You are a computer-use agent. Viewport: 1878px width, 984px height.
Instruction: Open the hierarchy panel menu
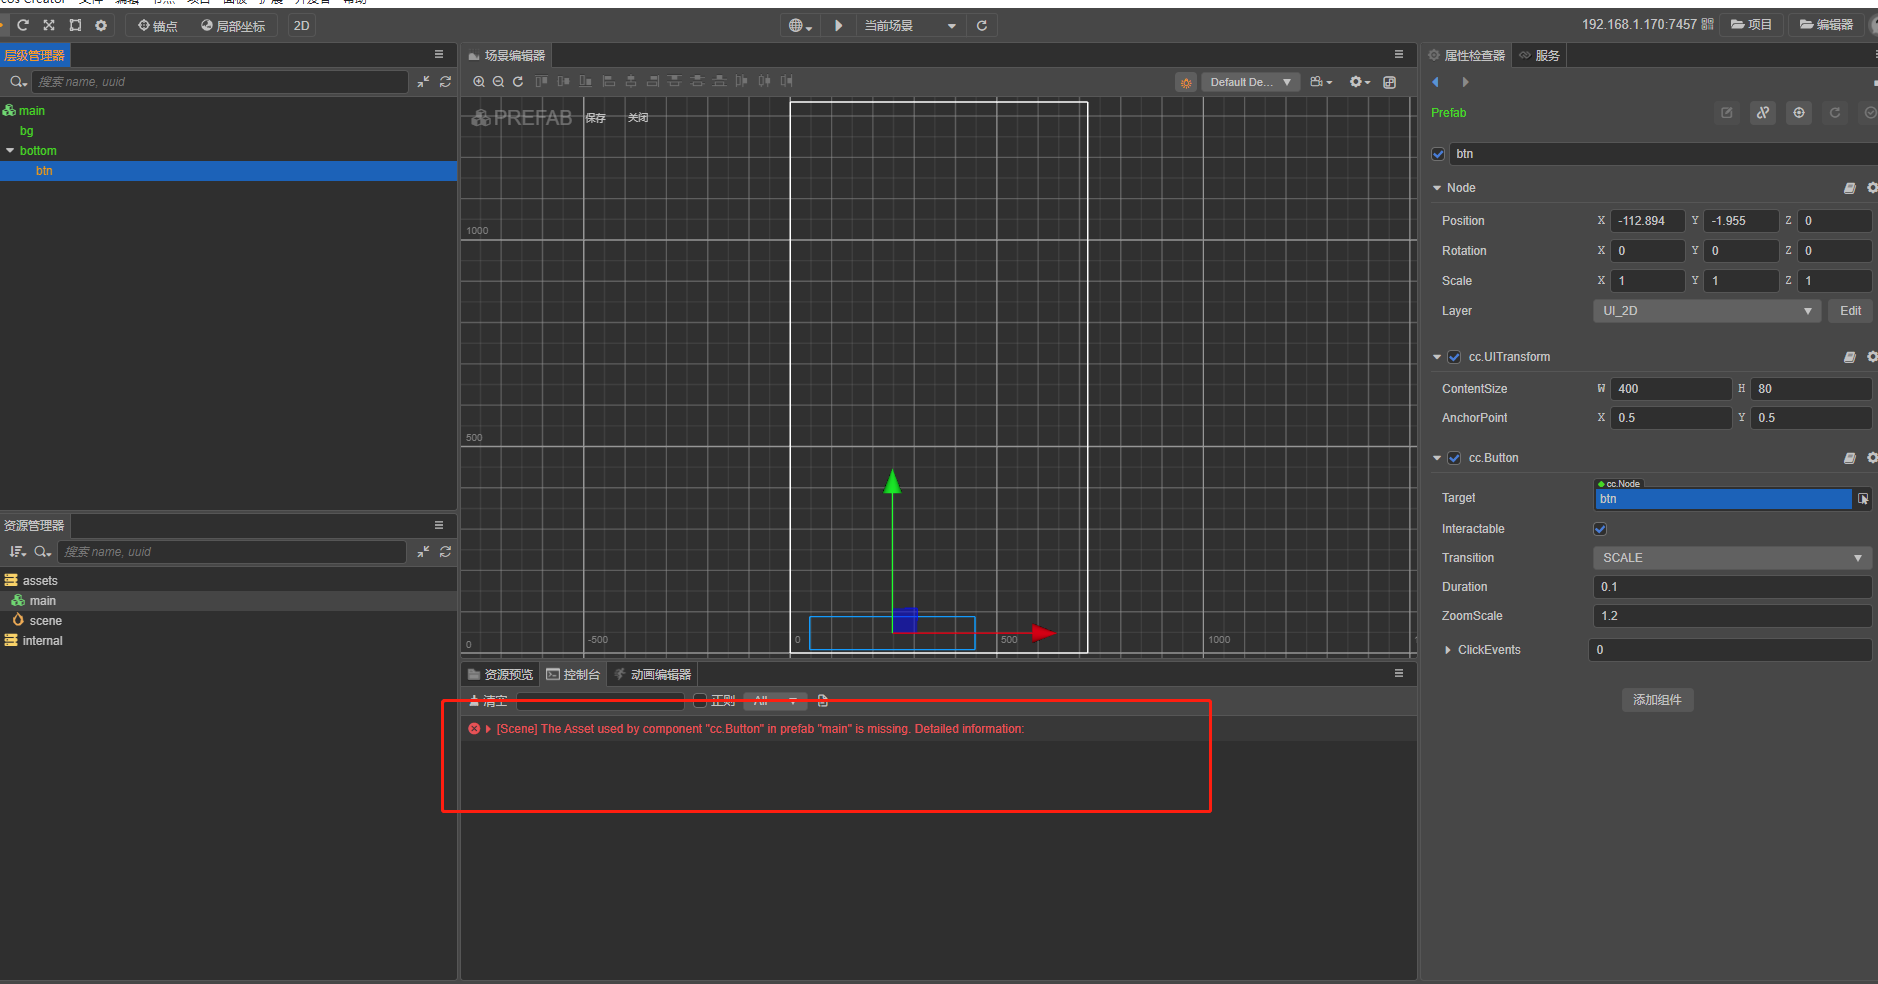pos(439,55)
